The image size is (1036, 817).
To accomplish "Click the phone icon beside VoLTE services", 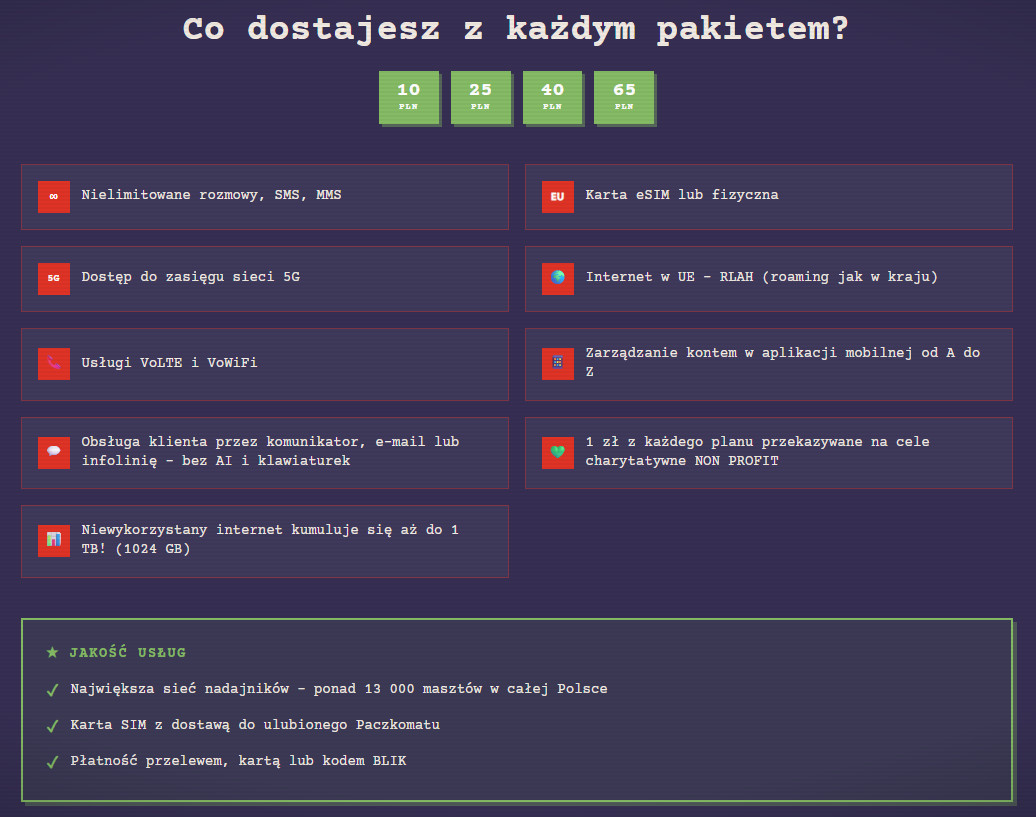I will click(x=54, y=364).
